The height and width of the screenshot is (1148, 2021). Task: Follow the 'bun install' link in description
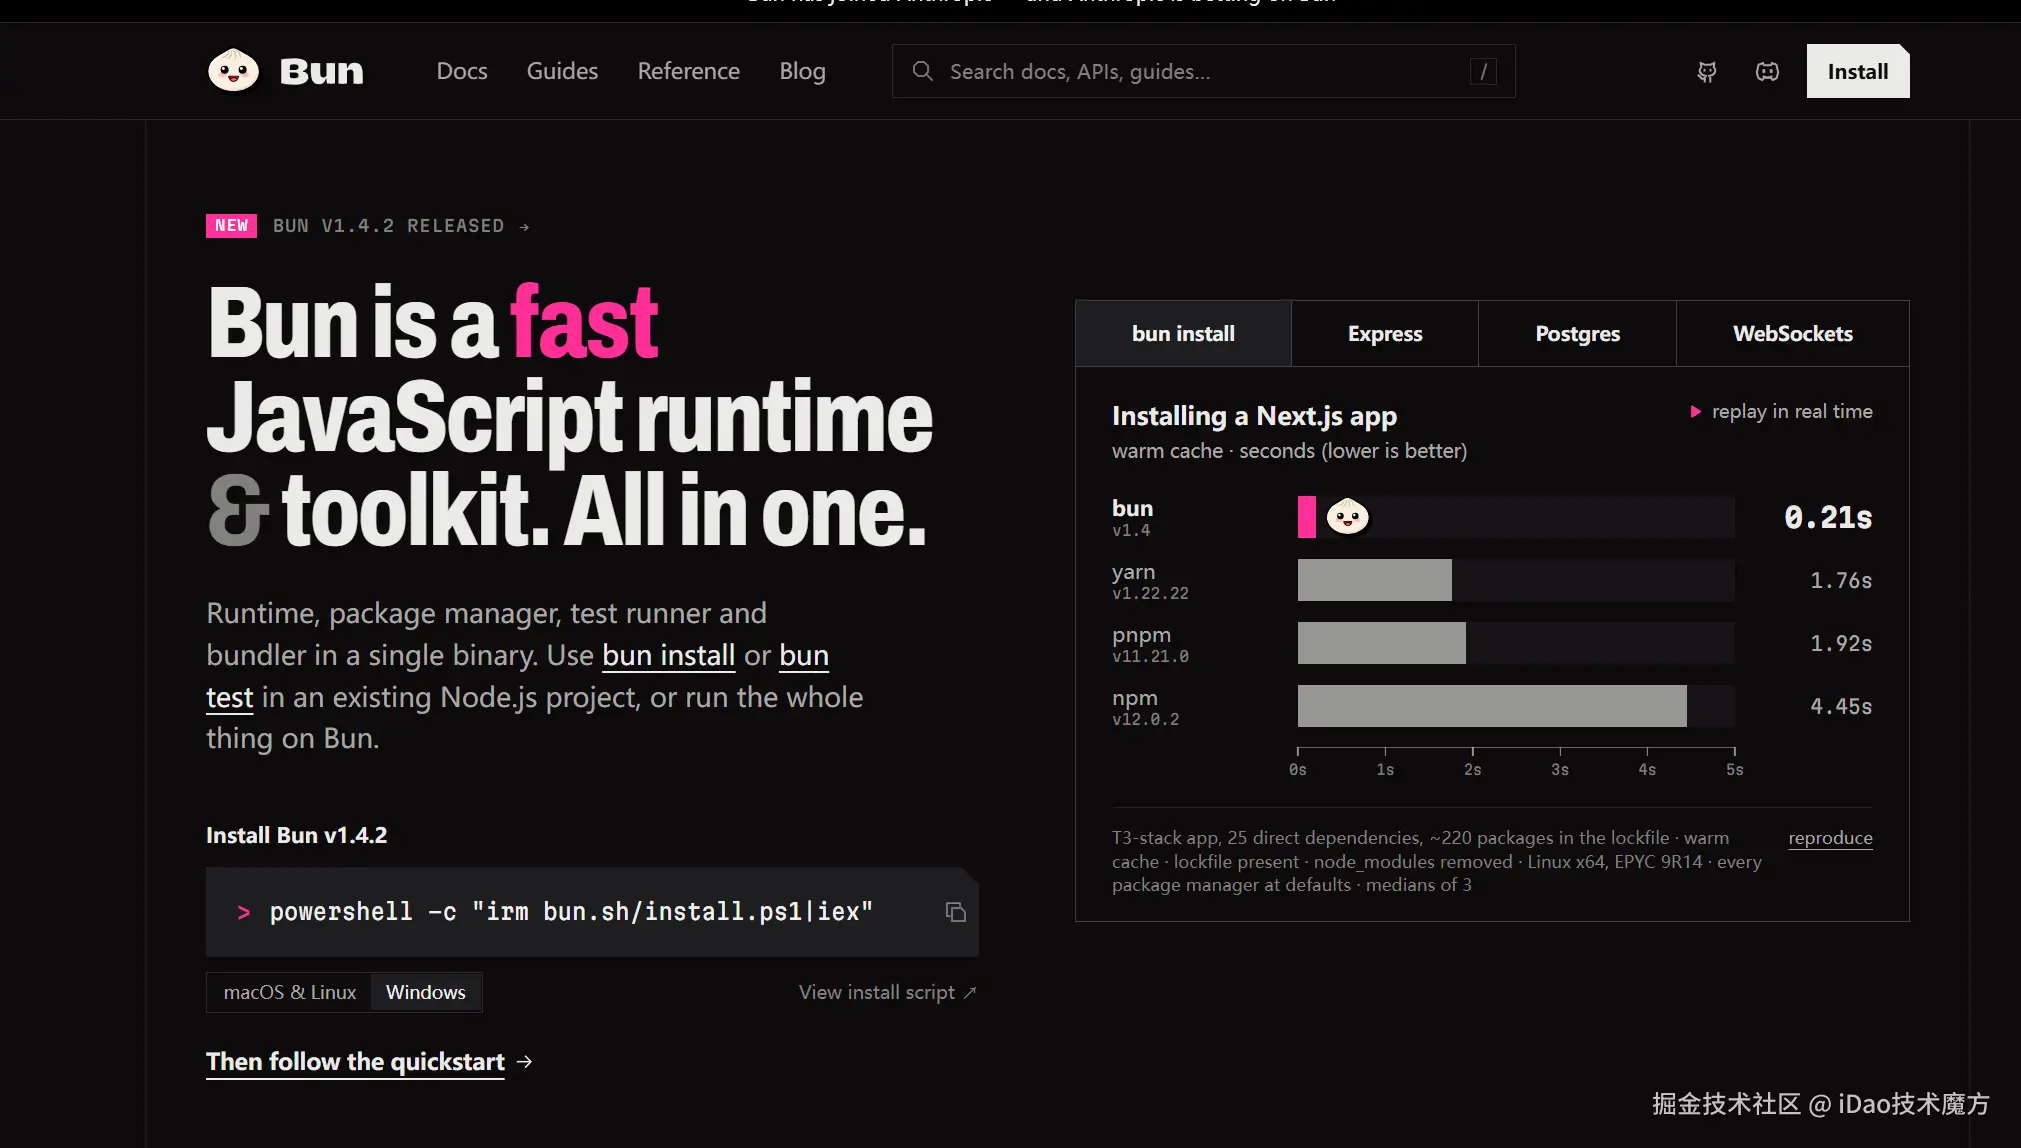point(668,655)
